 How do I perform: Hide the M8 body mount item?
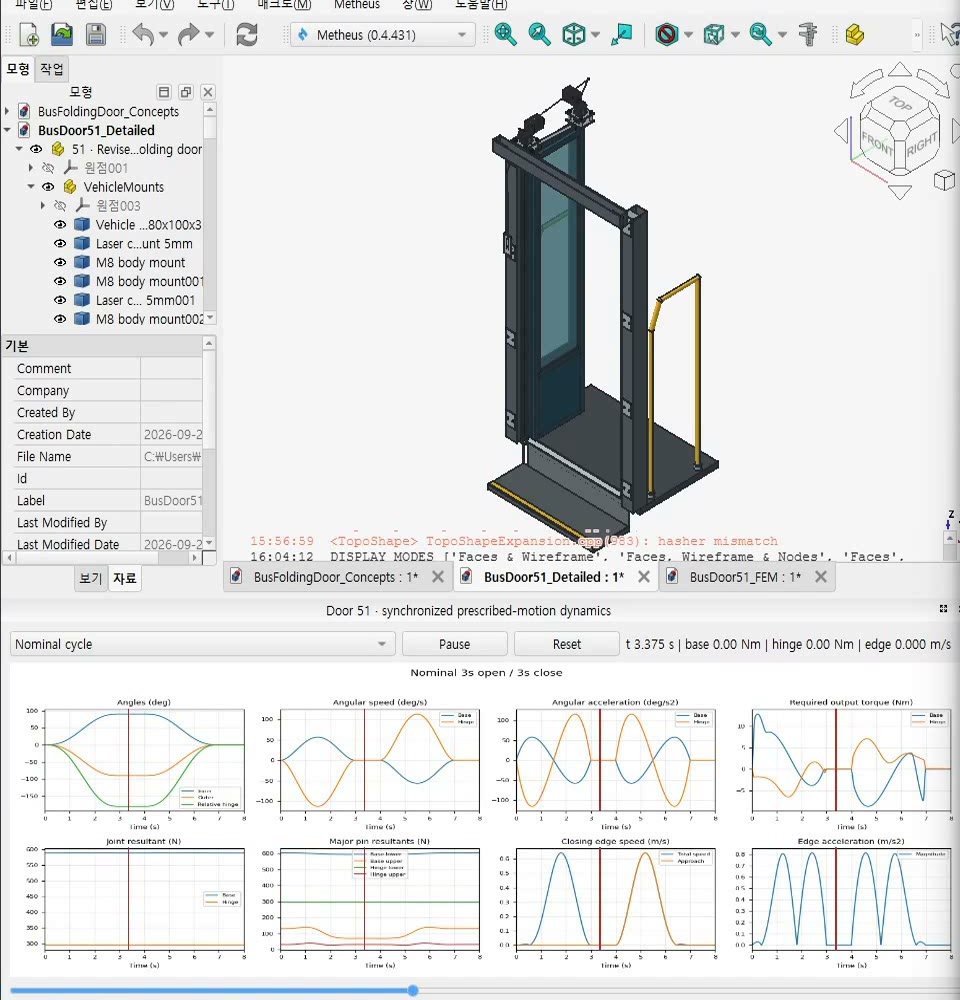pos(60,262)
